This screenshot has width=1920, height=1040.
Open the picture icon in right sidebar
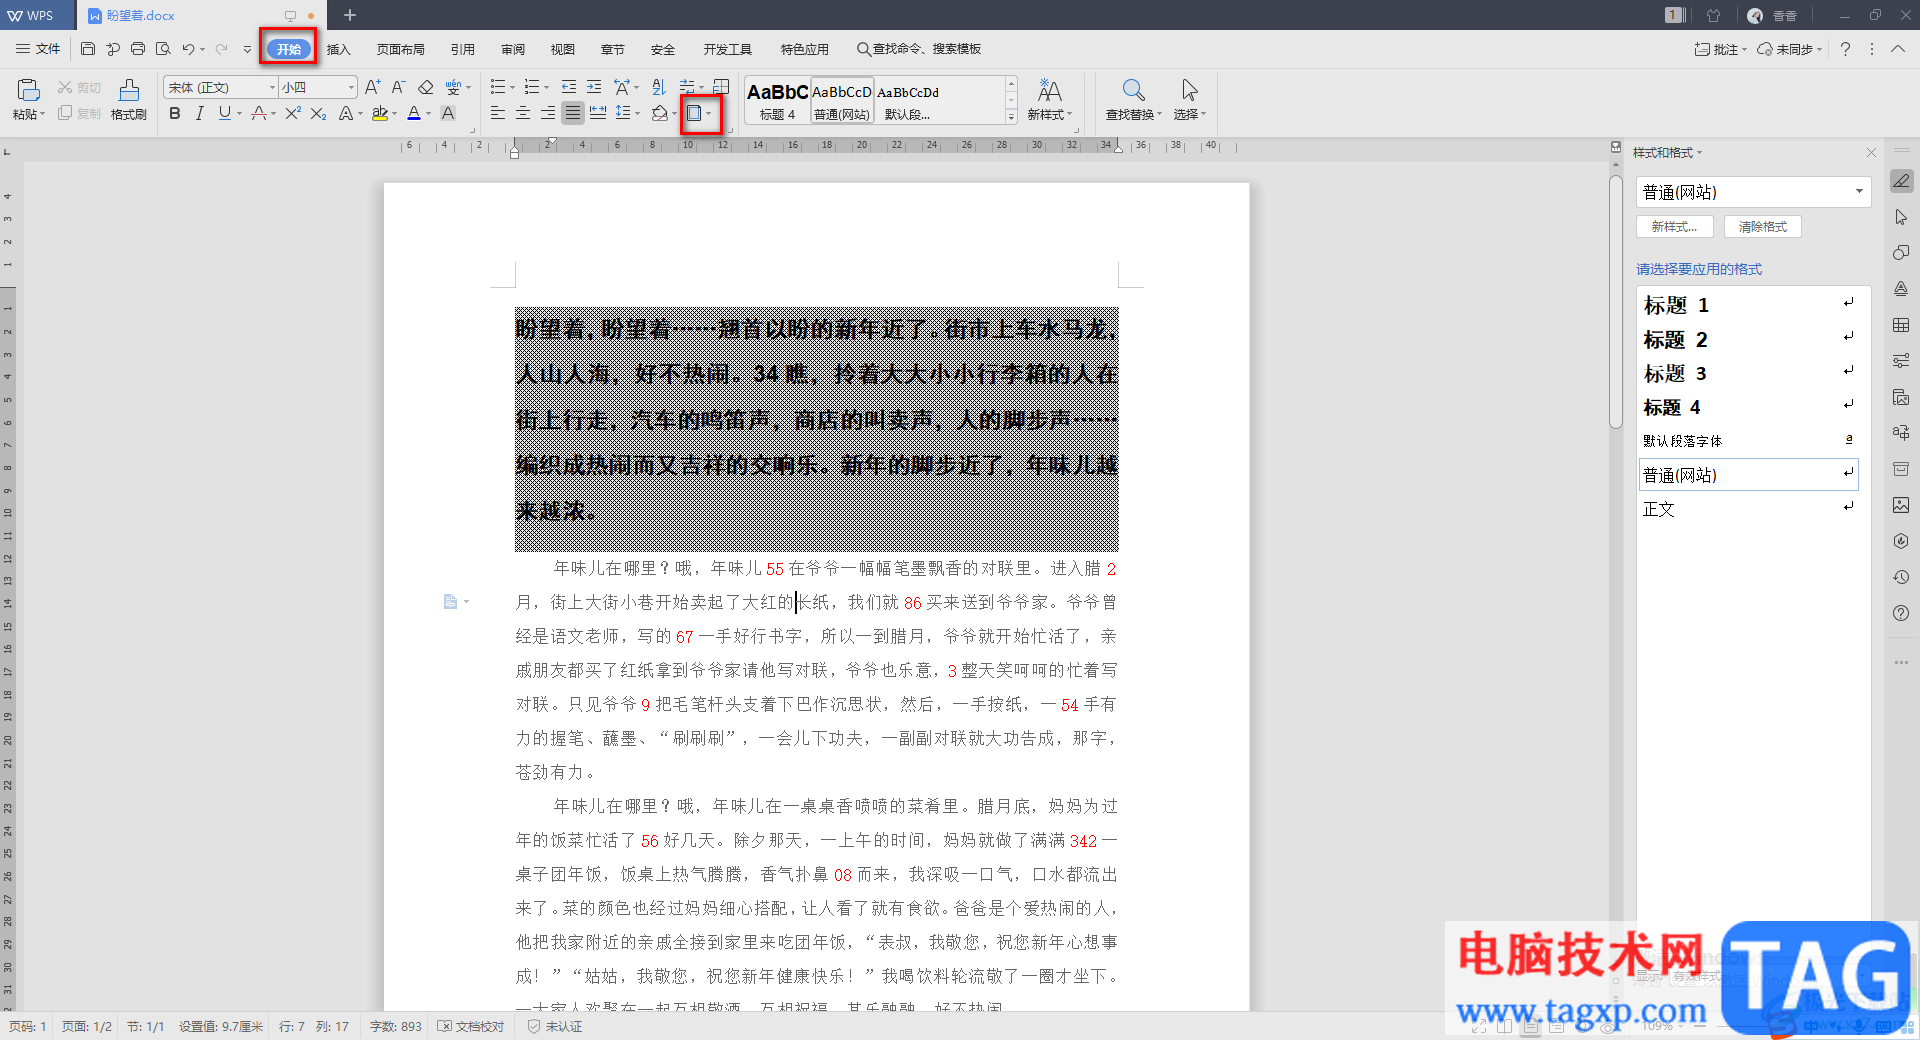tap(1901, 505)
